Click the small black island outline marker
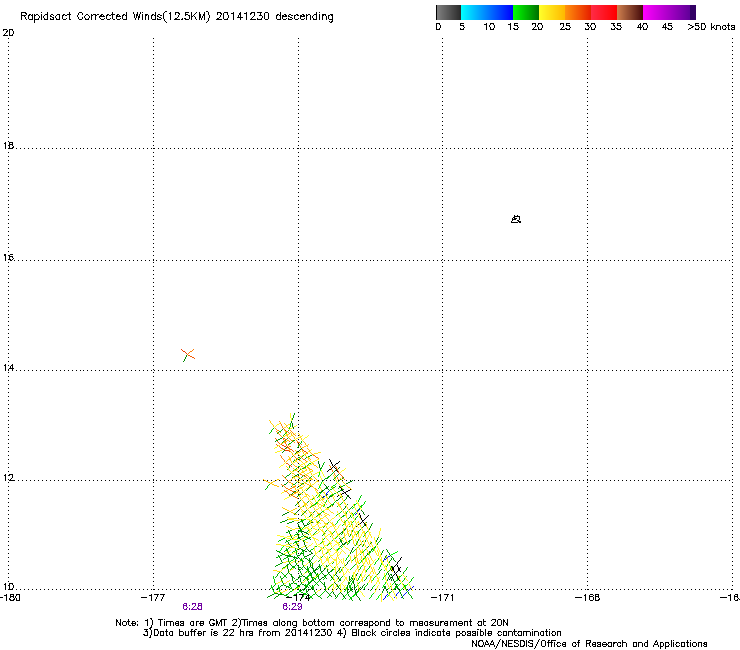The height and width of the screenshot is (650, 740). click(x=516, y=219)
